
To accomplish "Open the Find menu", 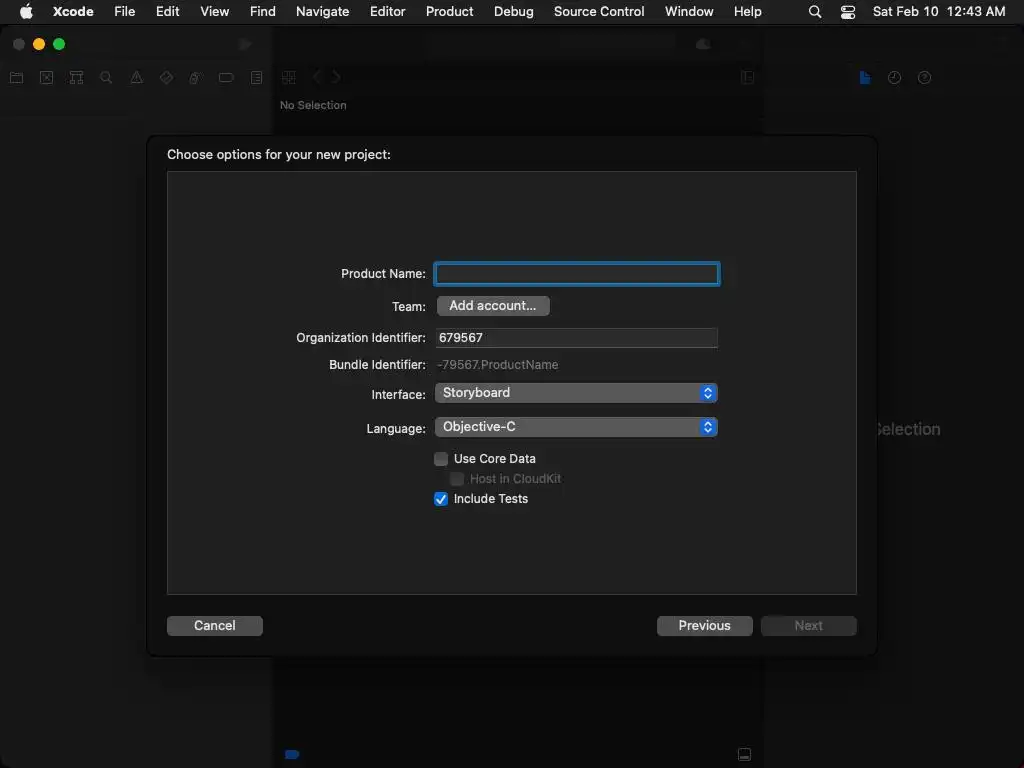I will [263, 12].
